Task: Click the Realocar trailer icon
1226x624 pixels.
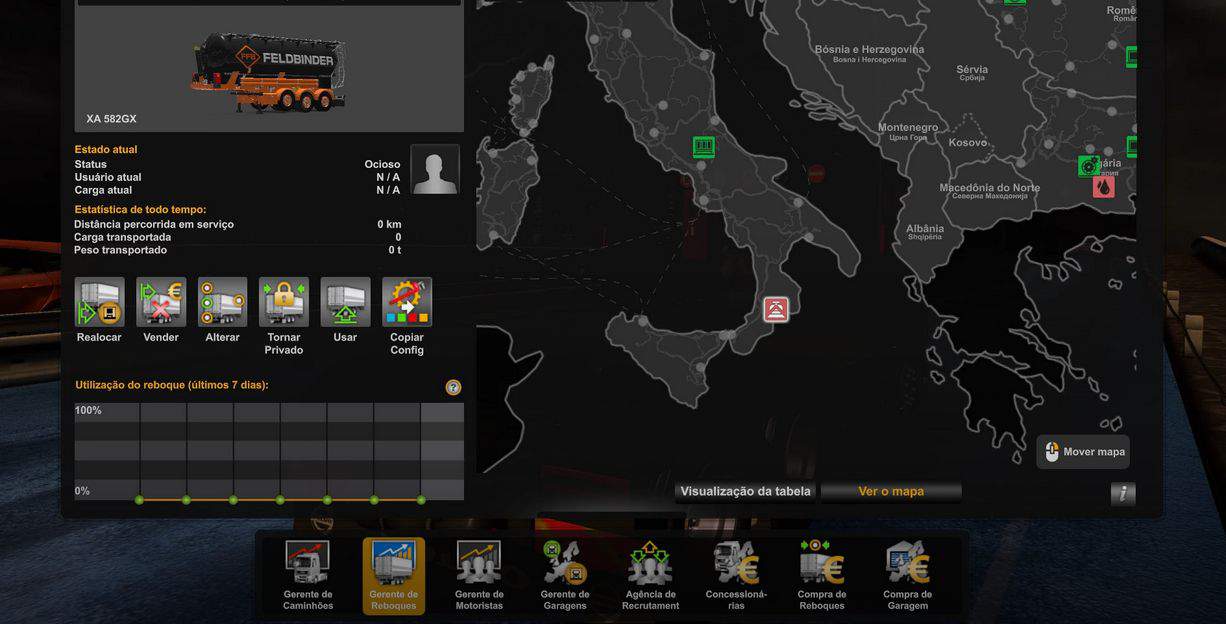Action: point(99,302)
